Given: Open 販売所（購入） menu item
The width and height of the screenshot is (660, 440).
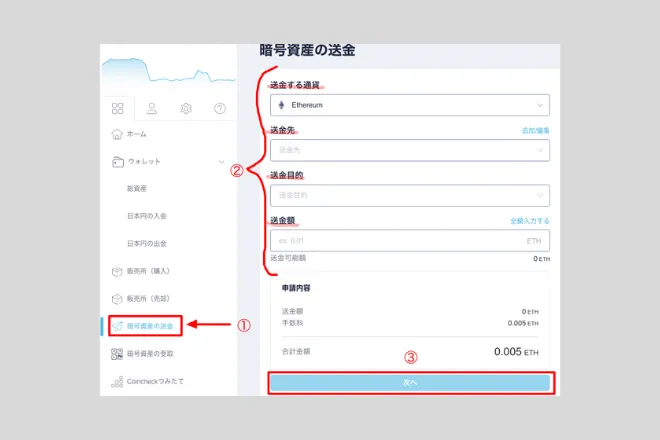Looking at the screenshot, I should [x=148, y=271].
